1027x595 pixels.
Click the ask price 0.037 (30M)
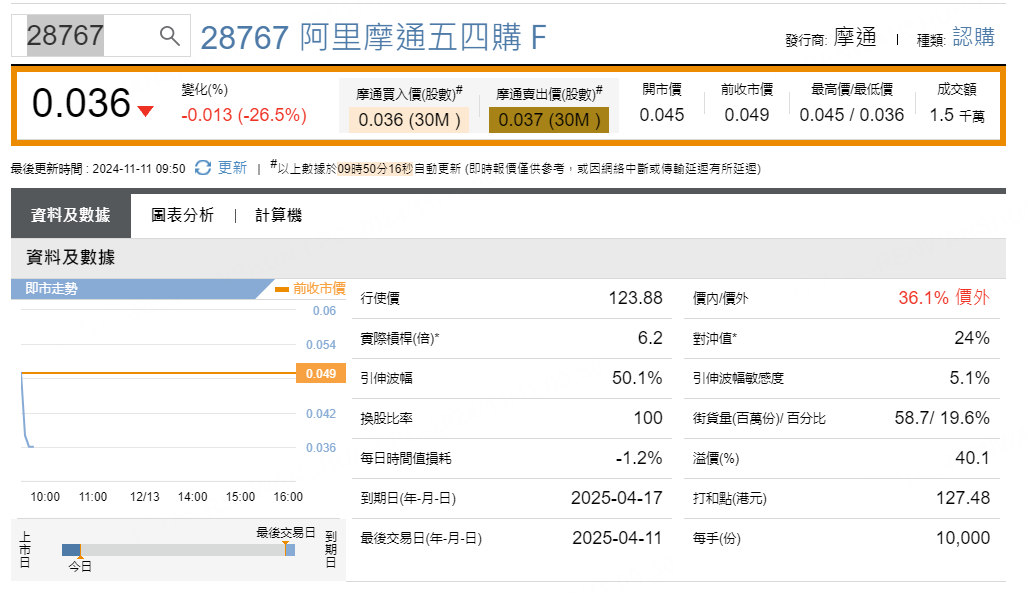[549, 120]
